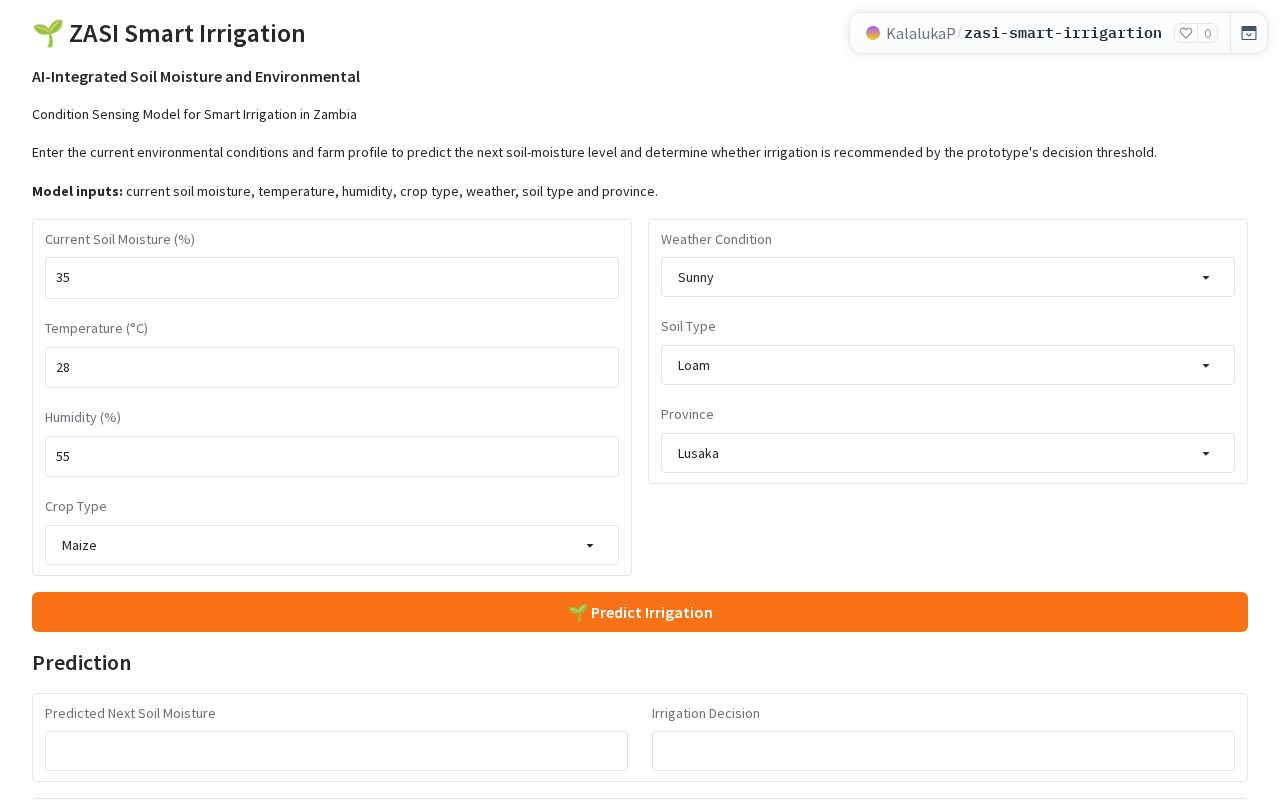Viewport: 1280px width, 800px height.
Task: Click the Predicted Next Soil Moisture output box
Action: tap(336, 751)
